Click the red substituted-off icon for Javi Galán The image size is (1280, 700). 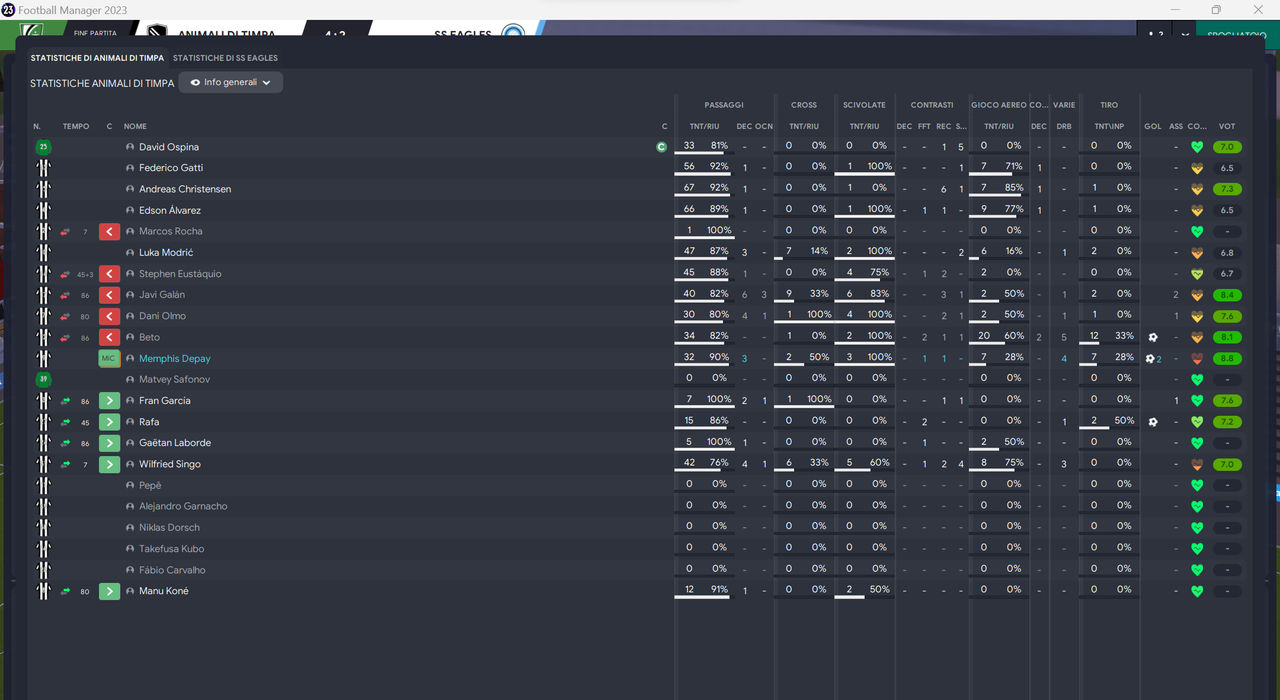(109, 295)
